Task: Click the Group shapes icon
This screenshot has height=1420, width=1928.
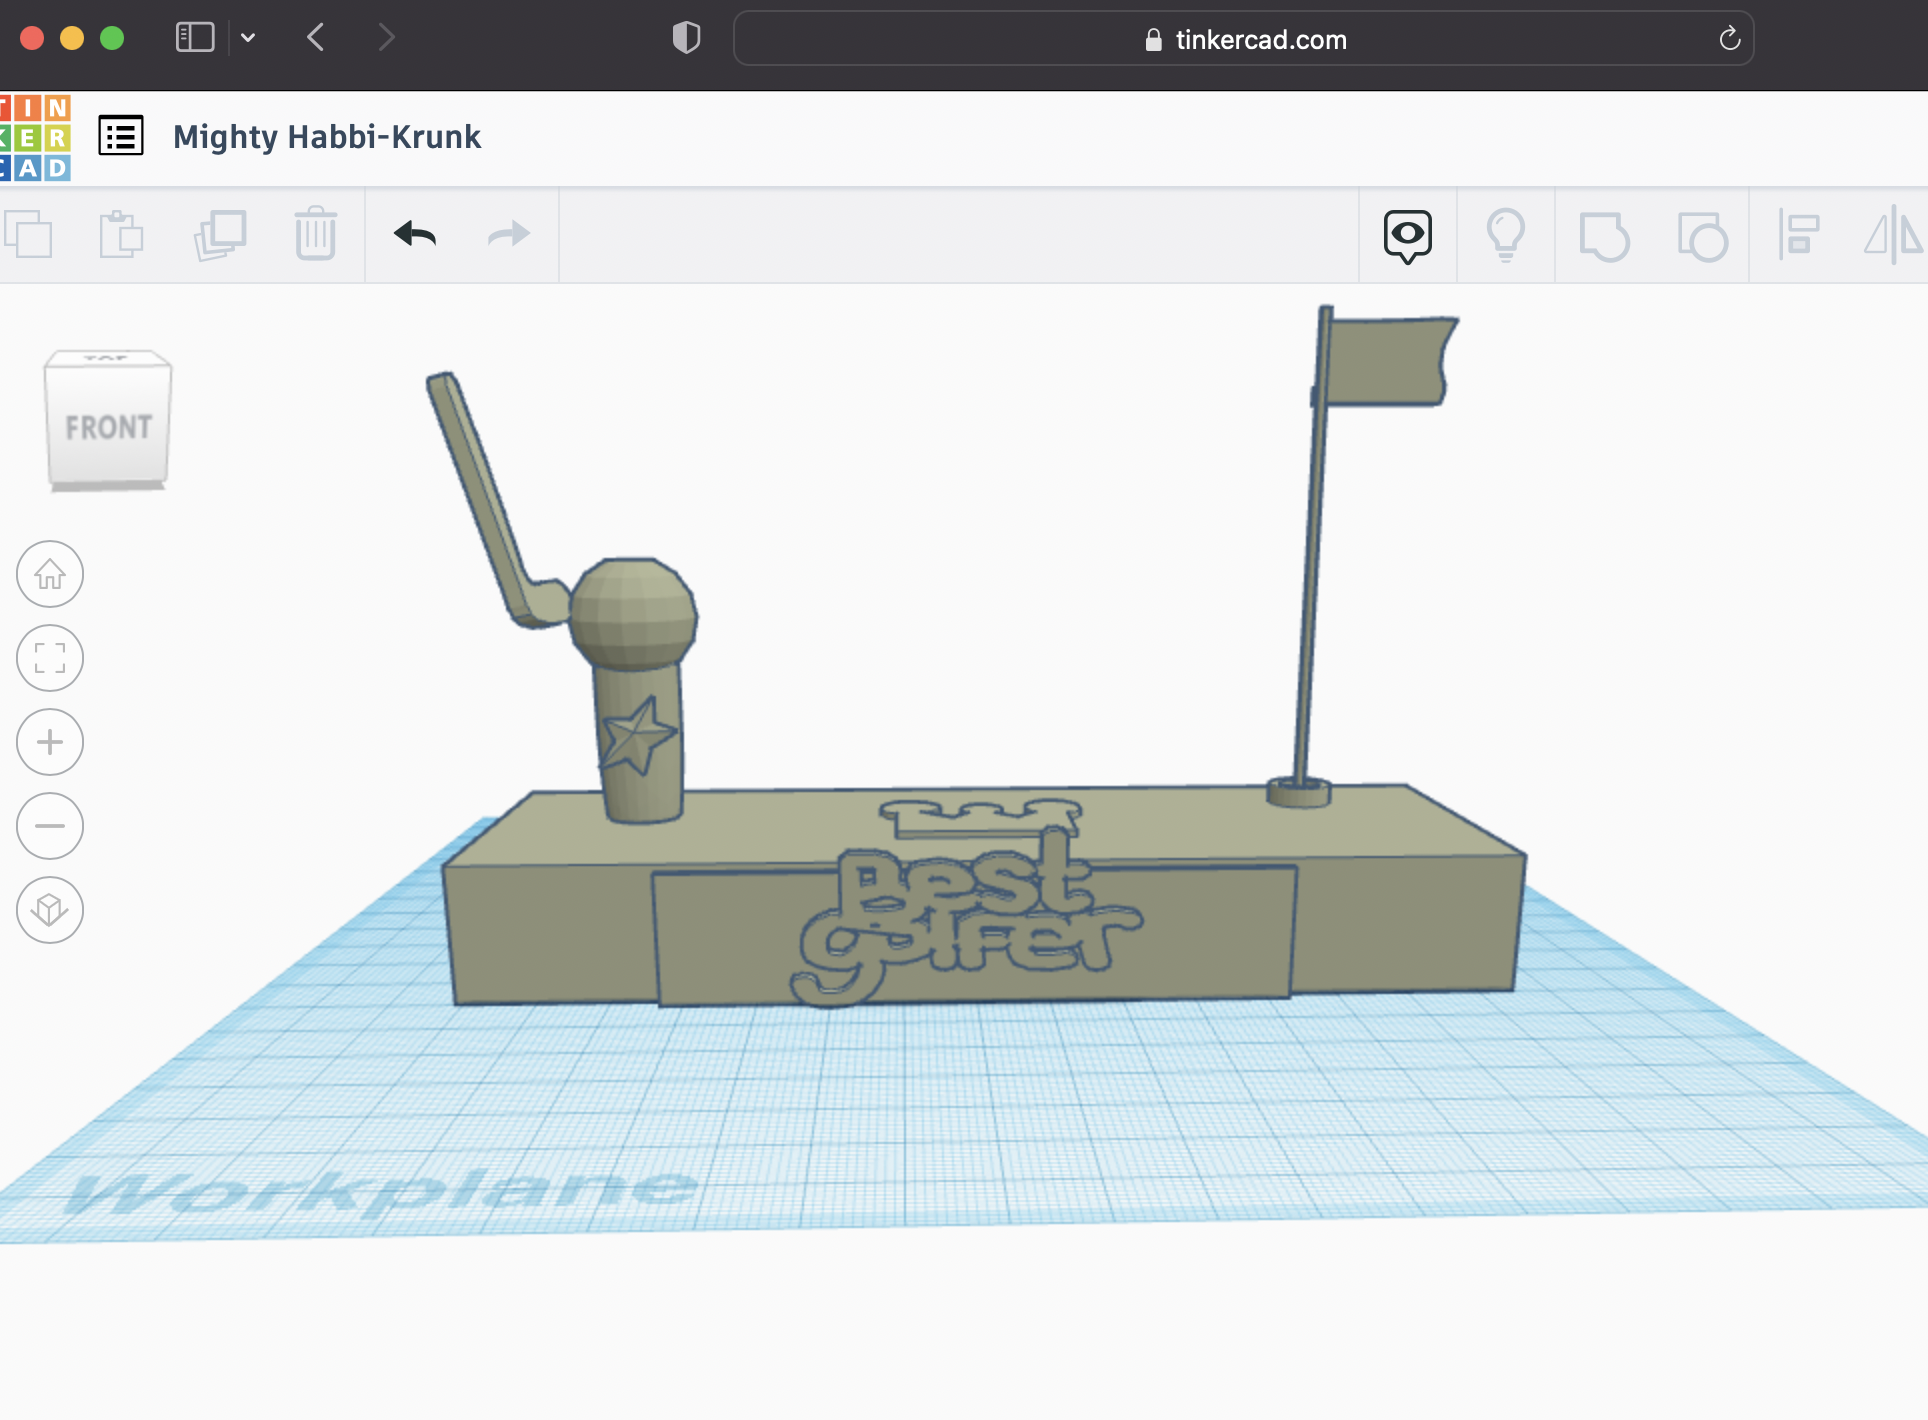Action: click(1604, 237)
